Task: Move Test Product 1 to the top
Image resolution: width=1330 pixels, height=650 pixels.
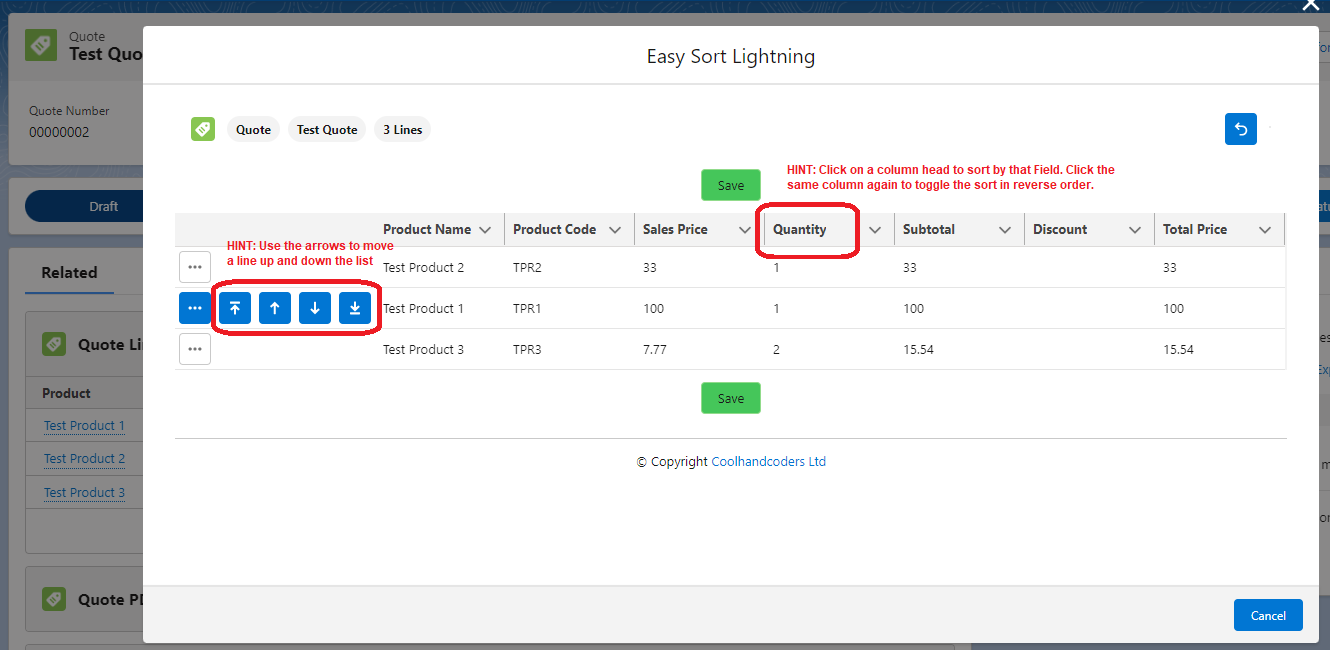Action: tap(235, 308)
